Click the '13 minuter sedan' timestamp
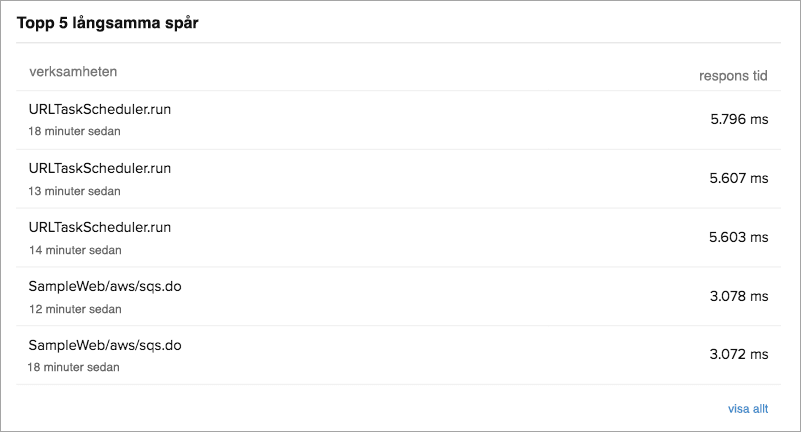This screenshot has height=432, width=801. [74, 190]
